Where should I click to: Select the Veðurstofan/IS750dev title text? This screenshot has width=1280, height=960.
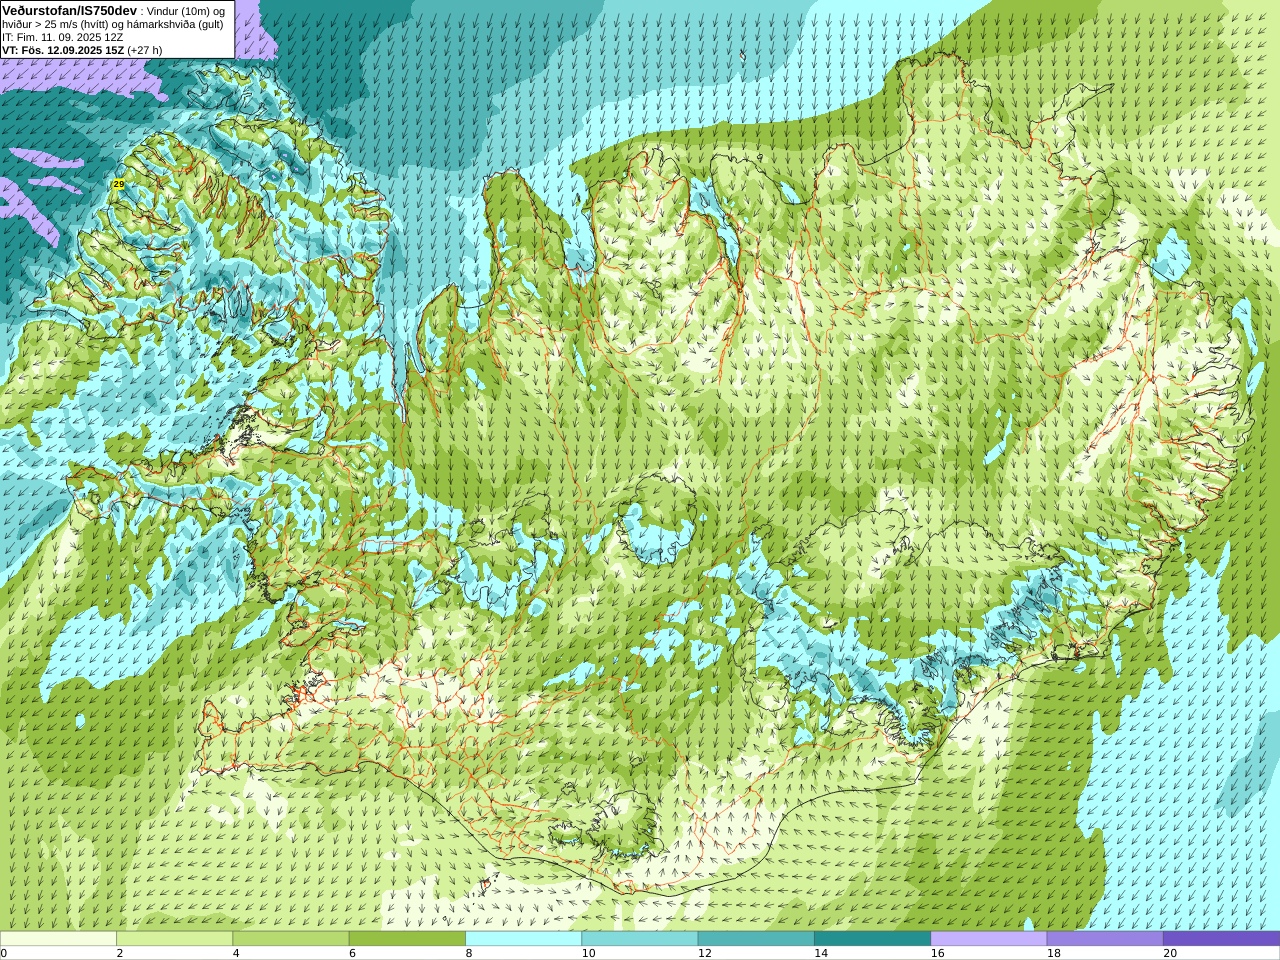[x=70, y=10]
